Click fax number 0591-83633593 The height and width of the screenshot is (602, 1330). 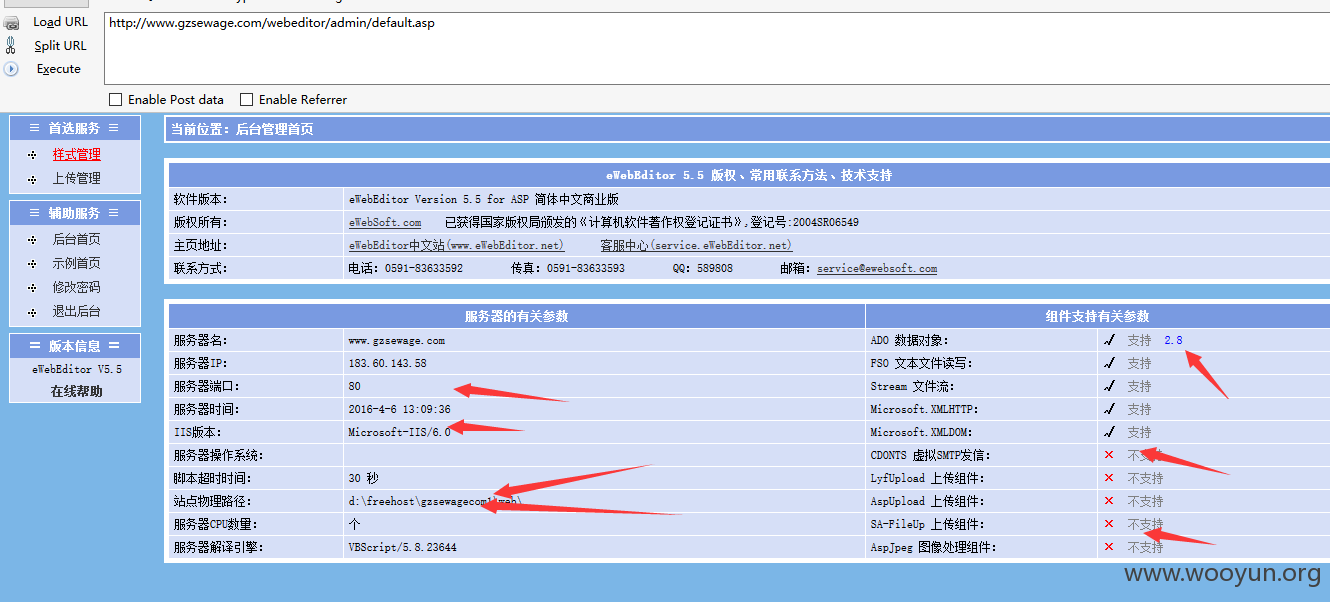click(585, 268)
